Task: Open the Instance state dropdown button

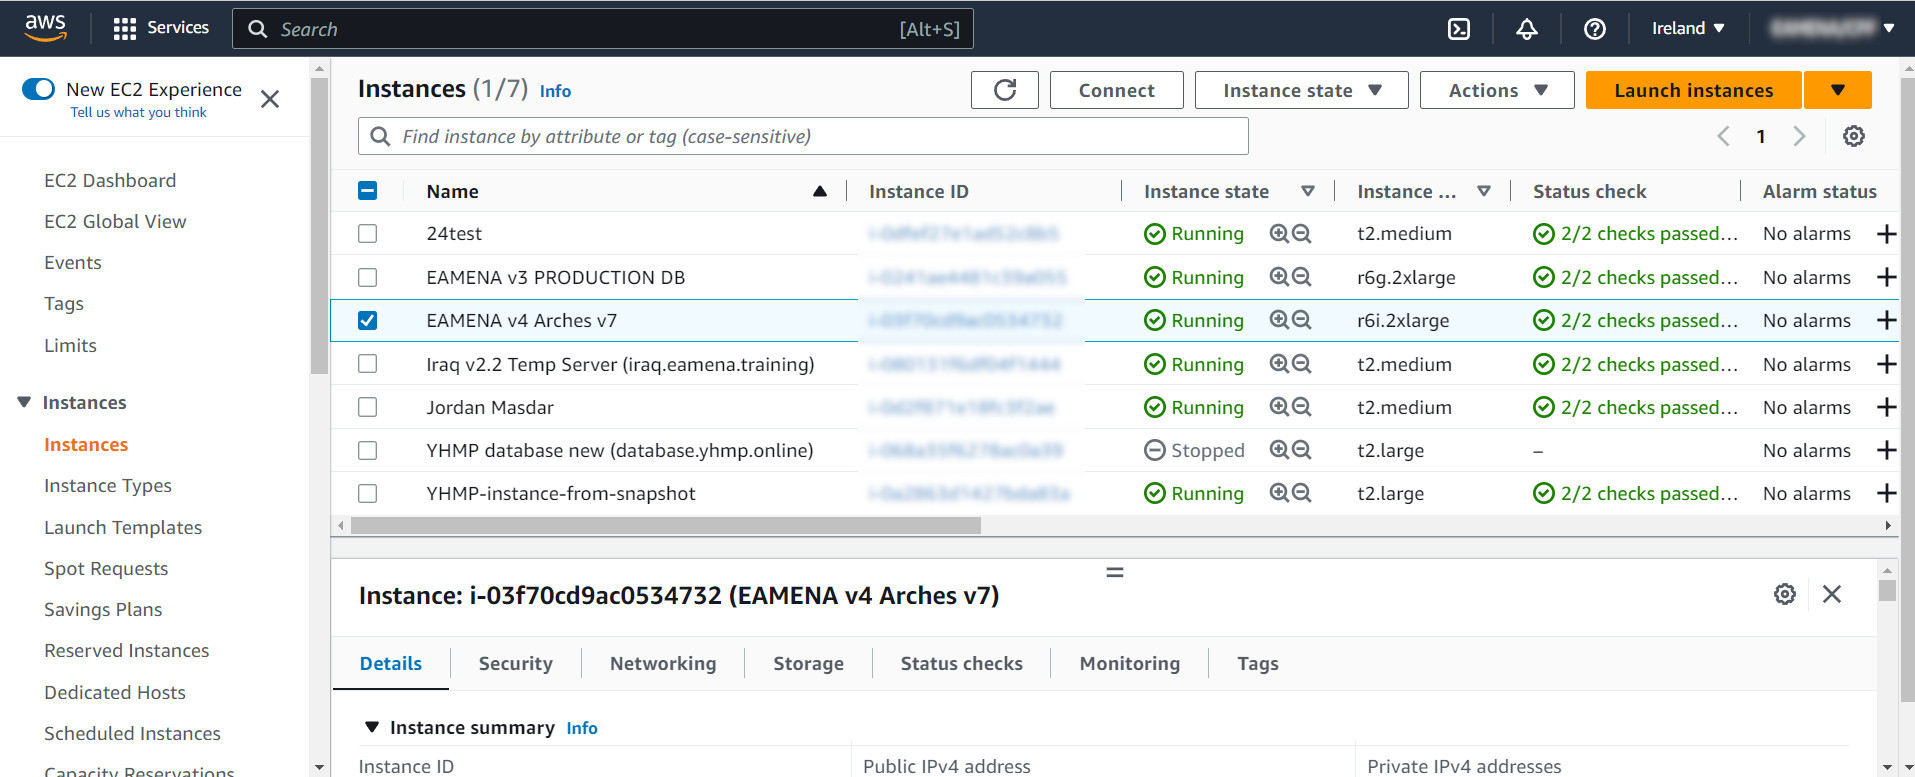Action: (x=1301, y=90)
